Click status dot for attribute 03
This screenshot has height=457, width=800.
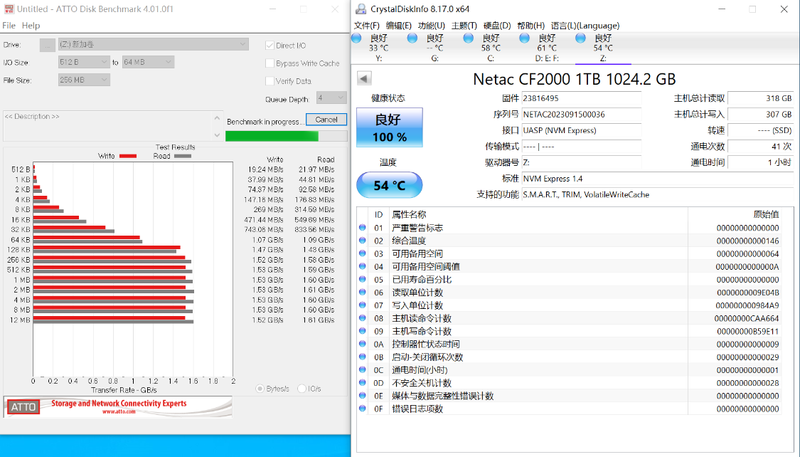pyautogui.click(x=363, y=253)
